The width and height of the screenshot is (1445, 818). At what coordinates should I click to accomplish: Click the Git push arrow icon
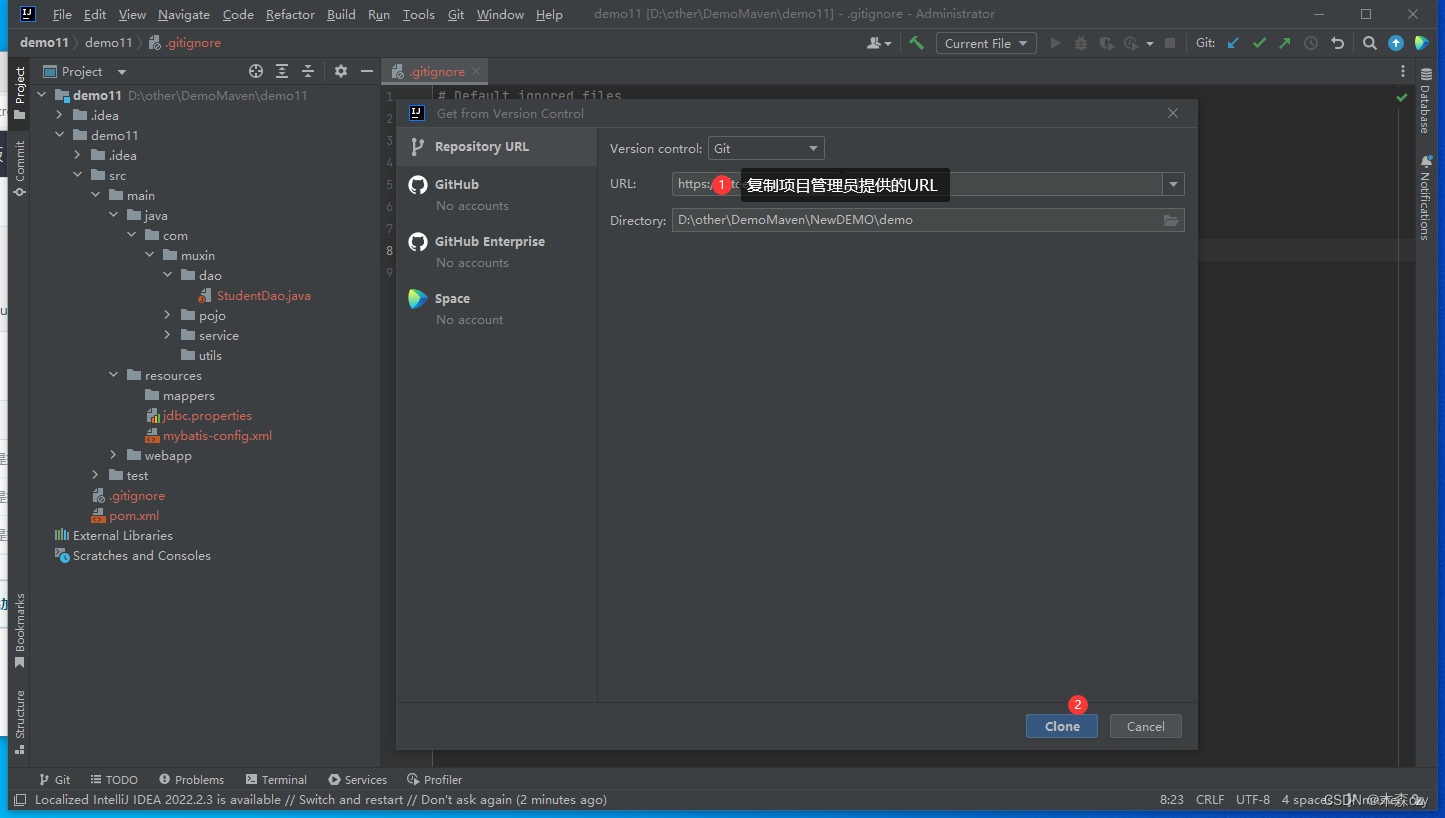tap(1285, 43)
